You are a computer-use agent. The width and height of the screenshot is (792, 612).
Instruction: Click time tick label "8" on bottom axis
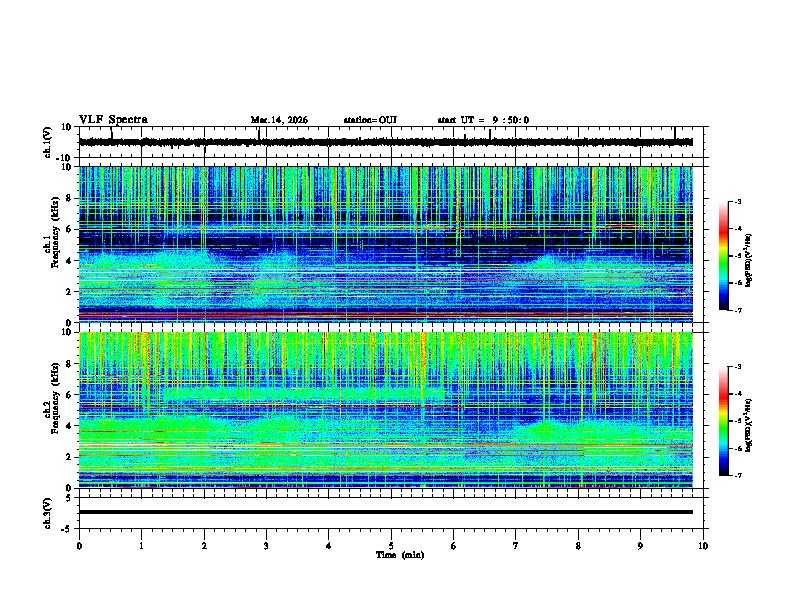pos(578,546)
